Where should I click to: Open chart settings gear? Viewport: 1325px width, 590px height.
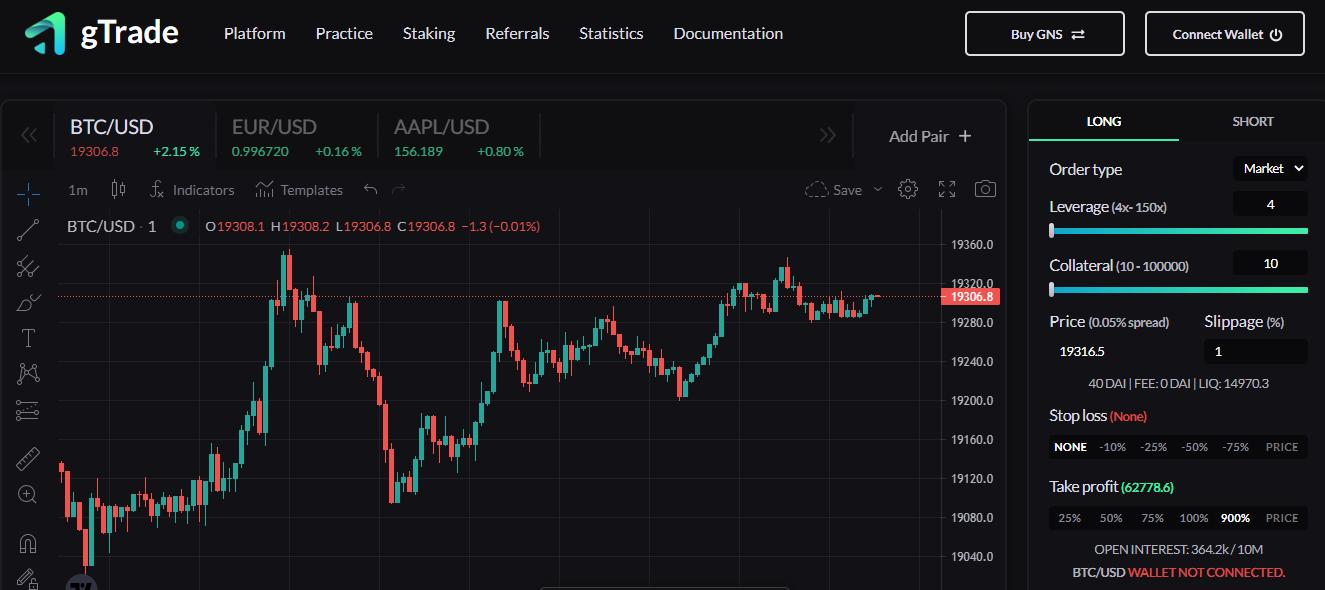pyautogui.click(x=908, y=189)
